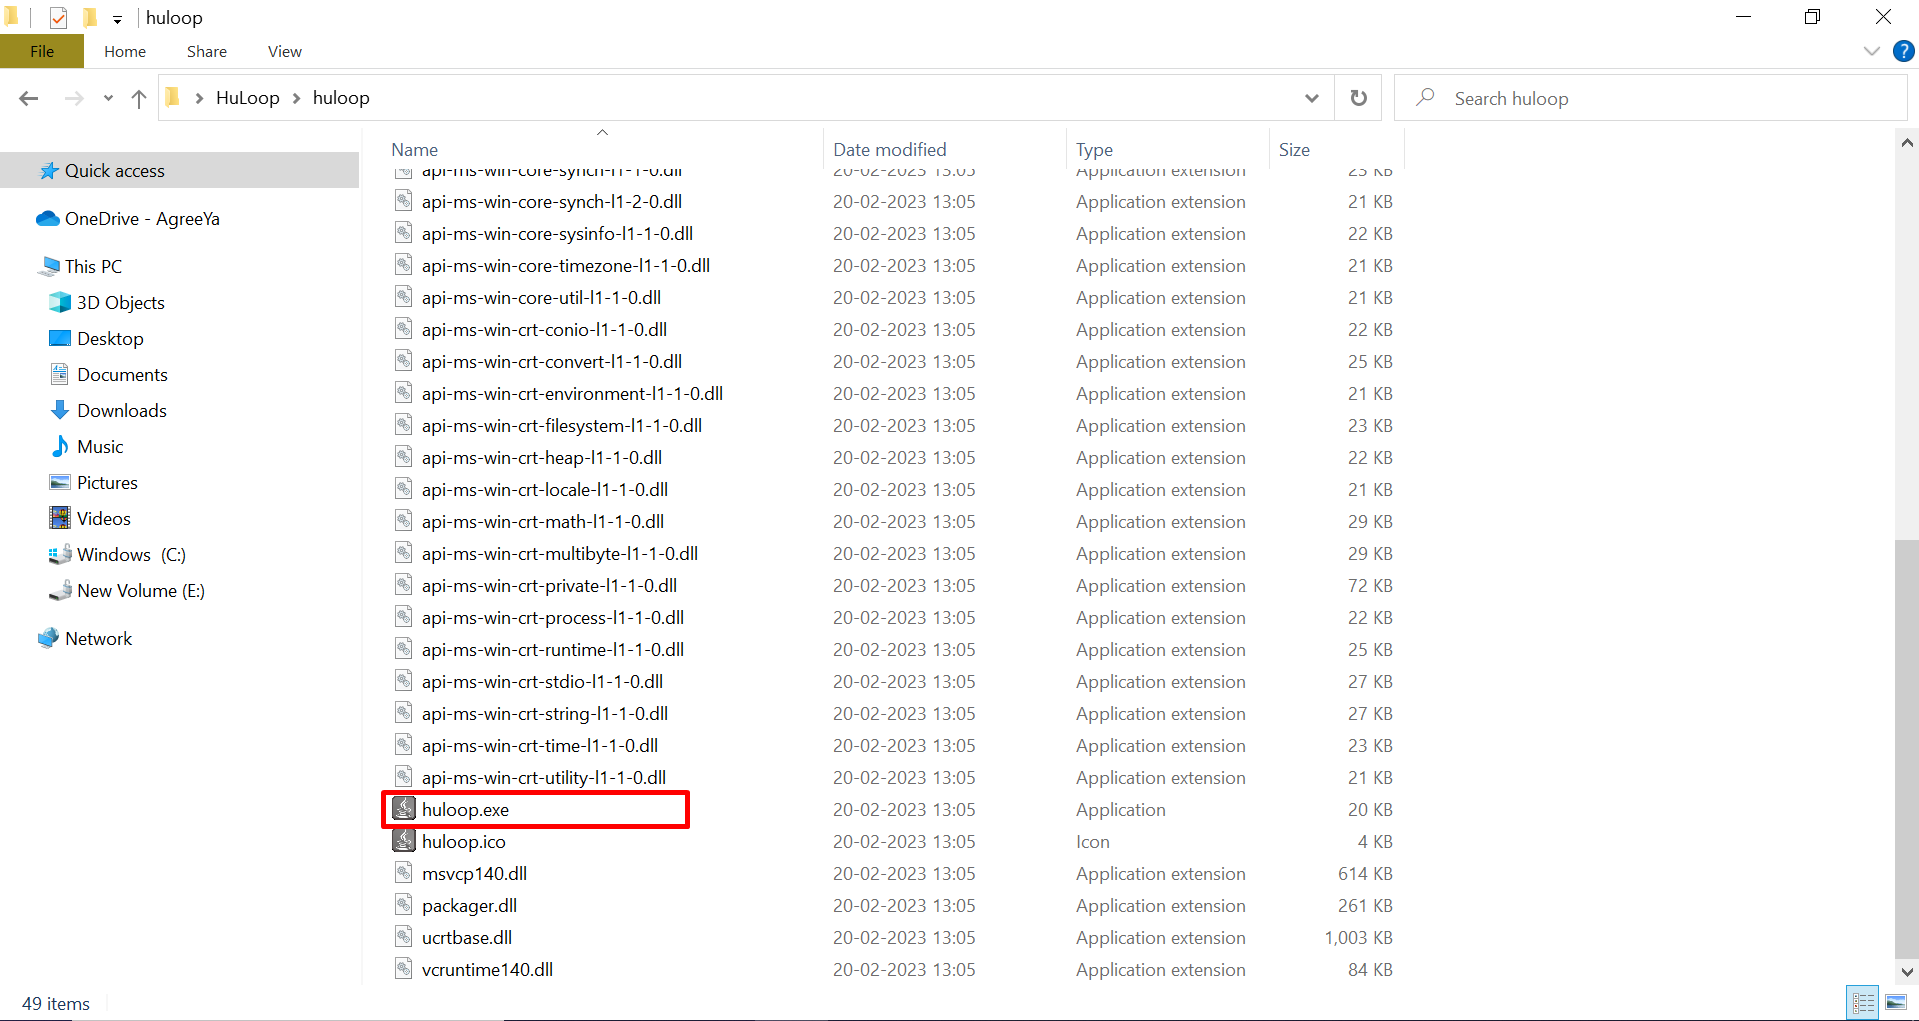Go up one folder level arrow

click(139, 98)
